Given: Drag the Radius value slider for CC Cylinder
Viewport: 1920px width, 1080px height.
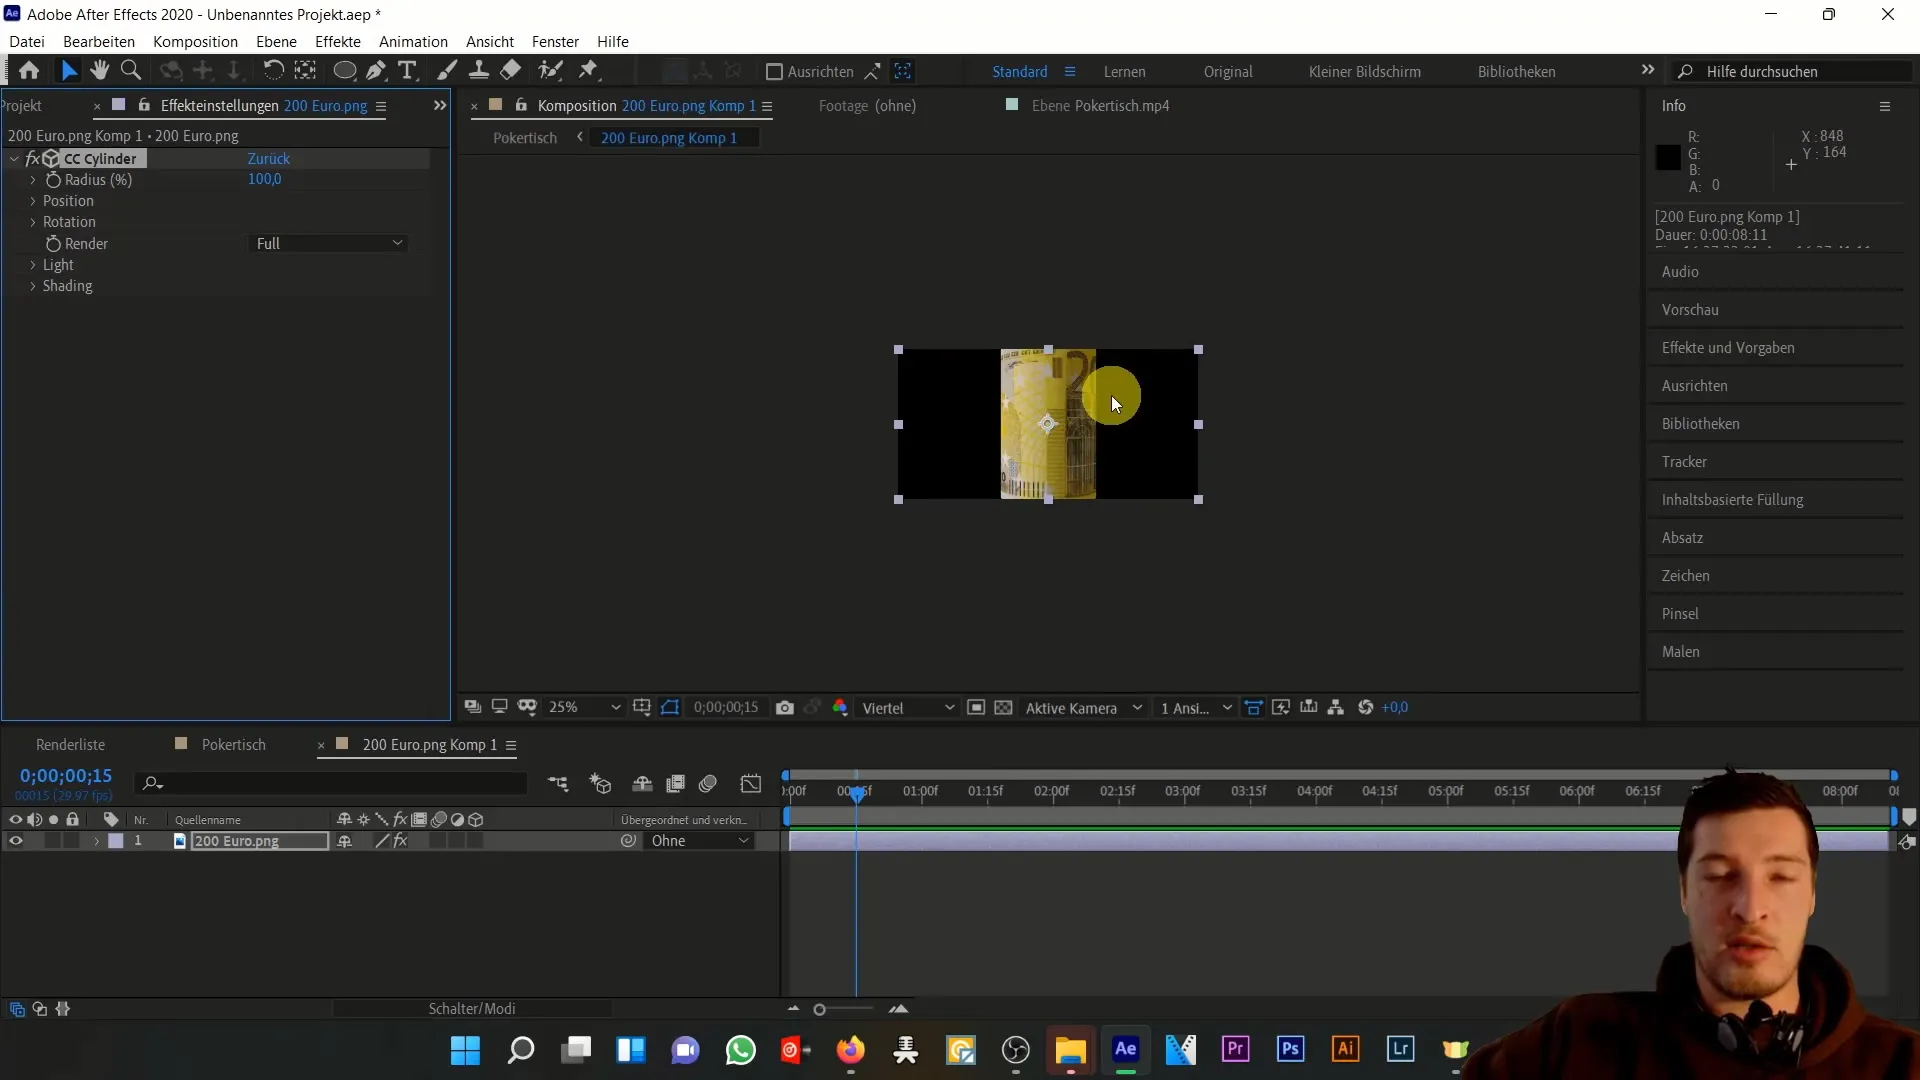Looking at the screenshot, I should [265, 178].
